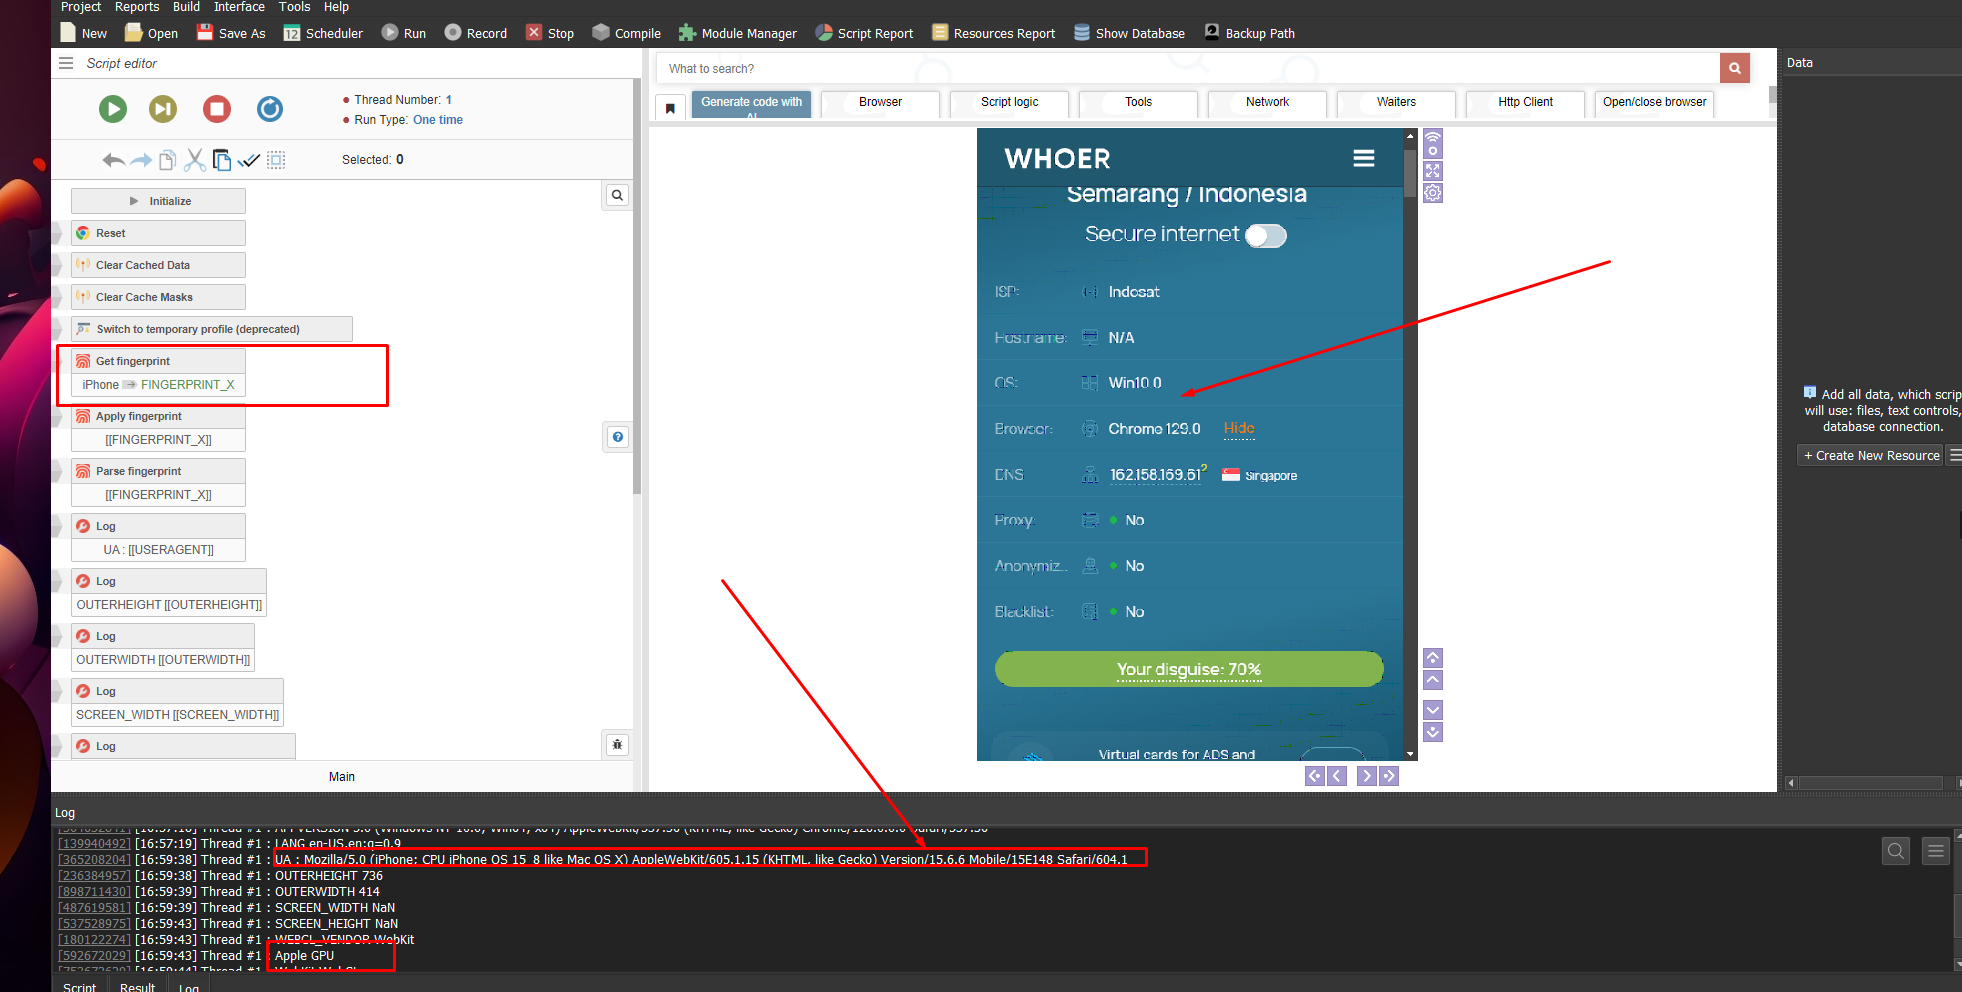The height and width of the screenshot is (992, 1962).
Task: Click the red action search button
Action: pos(1734,68)
